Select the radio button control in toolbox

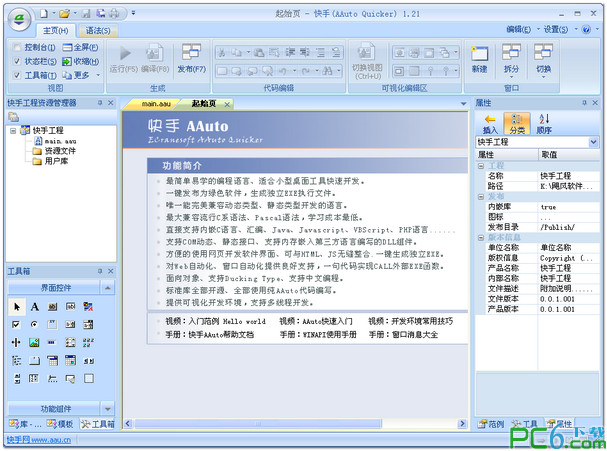(x=34, y=324)
